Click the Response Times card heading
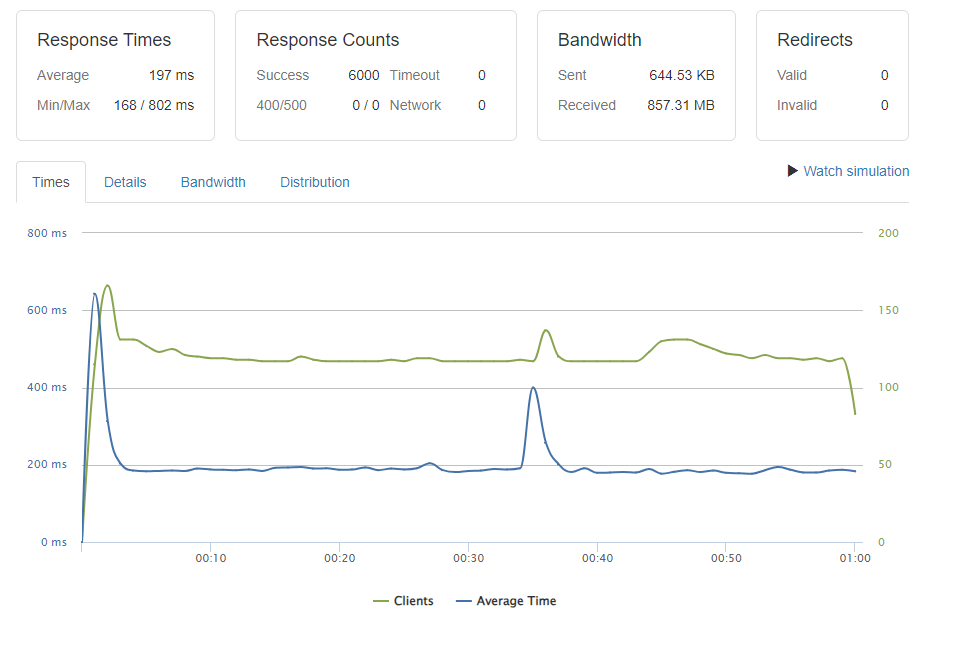The image size is (962, 654). 104,40
